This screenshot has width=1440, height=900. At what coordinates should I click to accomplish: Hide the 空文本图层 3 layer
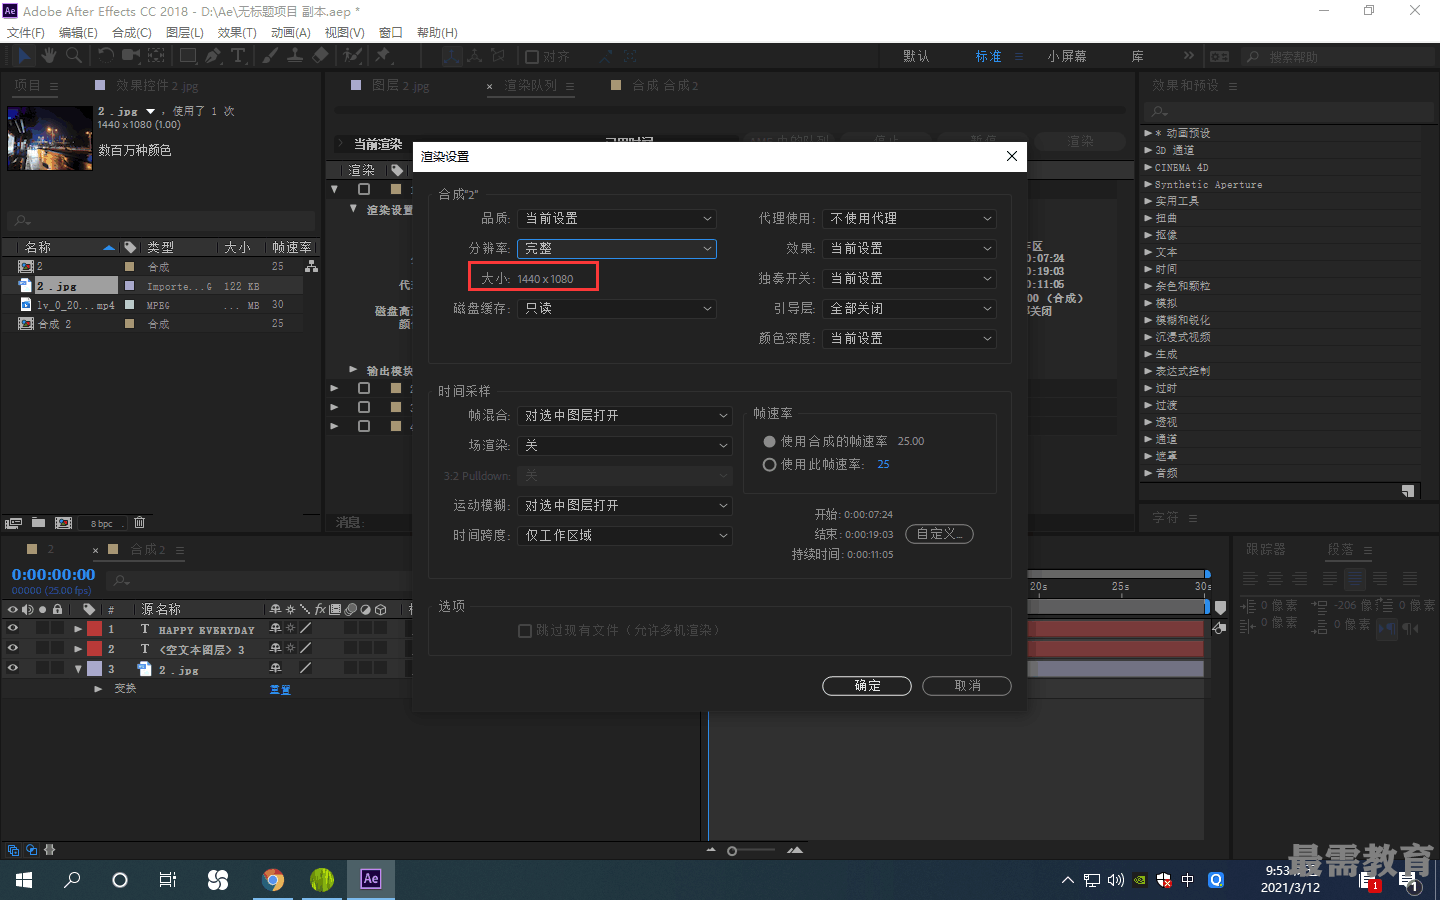[13, 648]
